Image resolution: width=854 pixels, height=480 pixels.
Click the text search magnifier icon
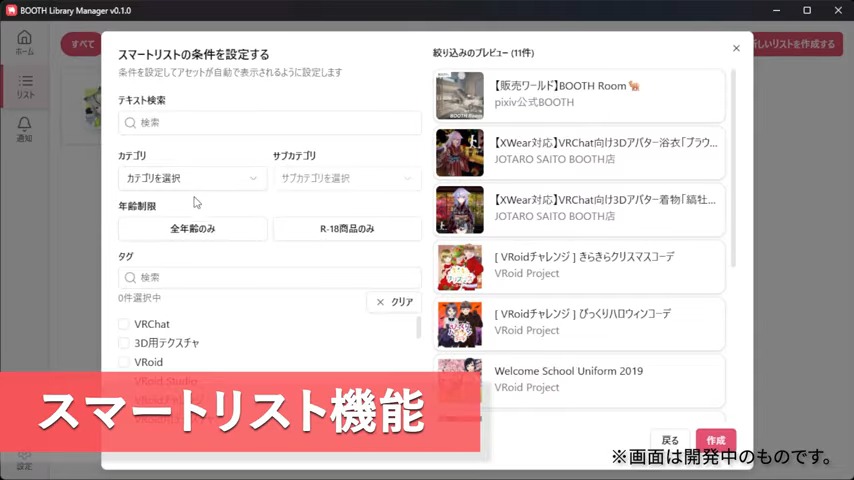coord(130,123)
